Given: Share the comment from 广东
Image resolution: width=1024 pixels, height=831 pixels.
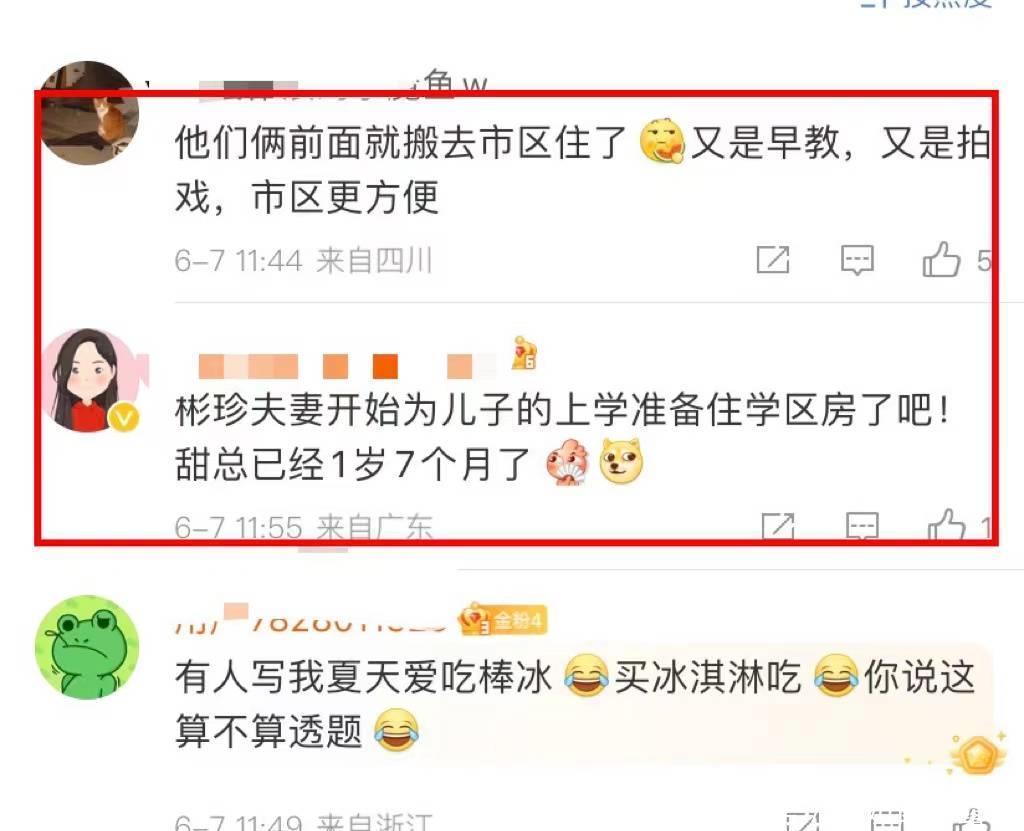Looking at the screenshot, I should (778, 527).
